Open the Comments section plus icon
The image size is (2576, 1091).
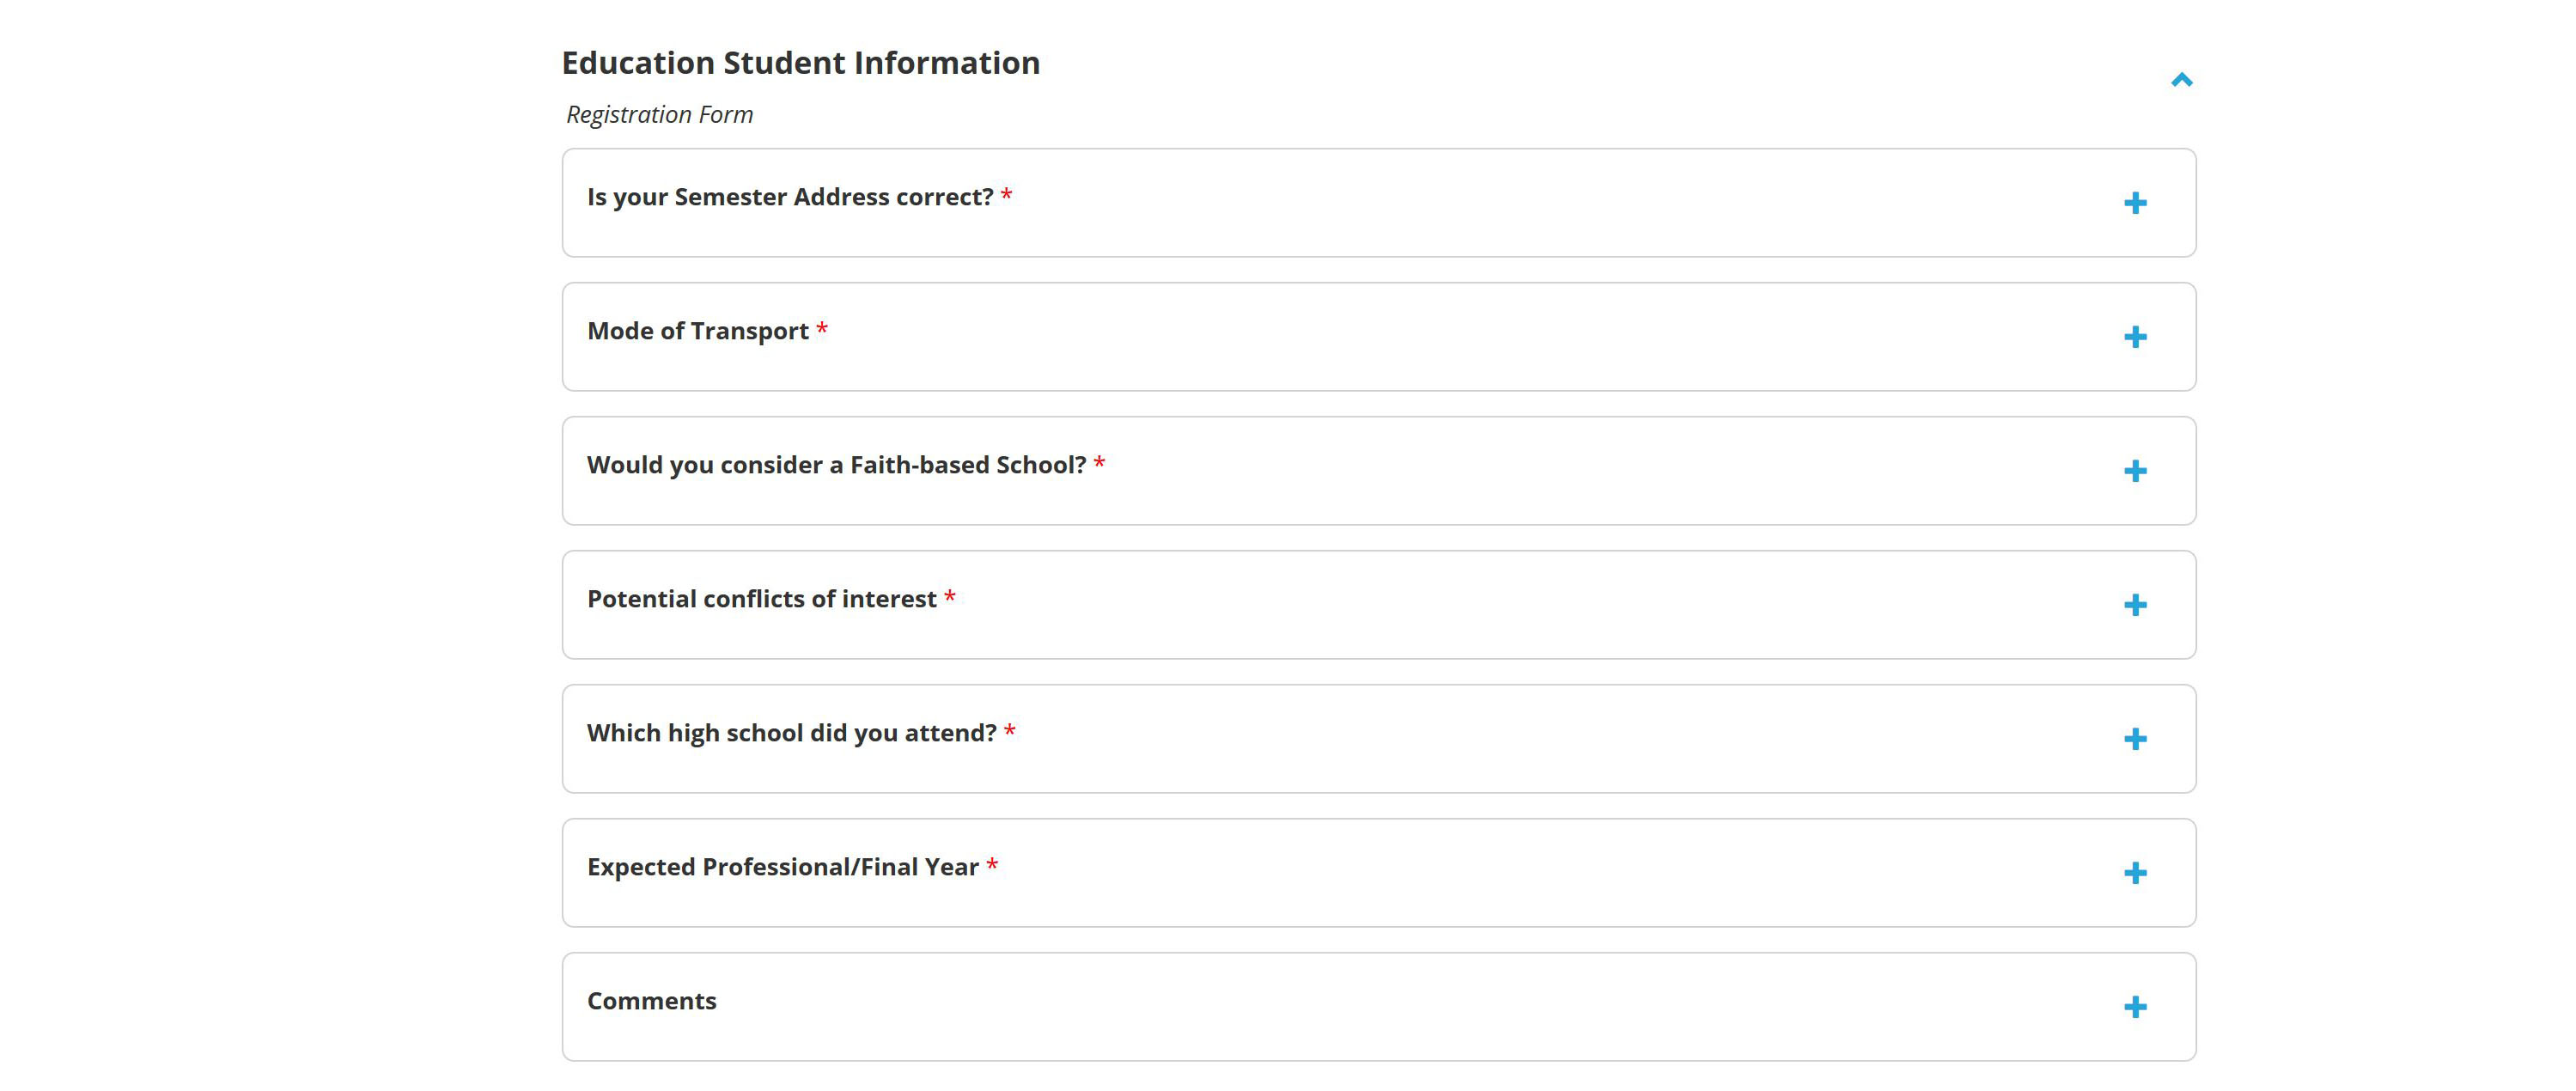[x=2135, y=1007]
